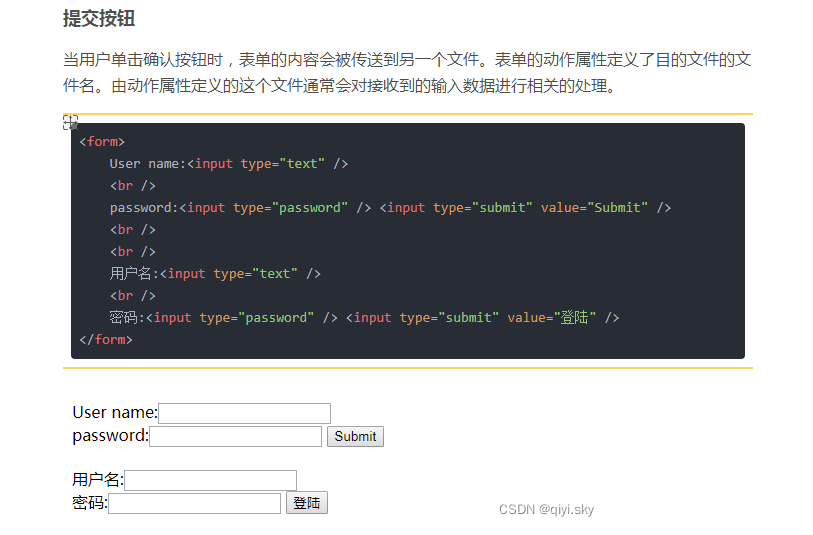This screenshot has width=813, height=535.
Task: Click the 'password:' label in the rendered form
Action: click(x=110, y=436)
